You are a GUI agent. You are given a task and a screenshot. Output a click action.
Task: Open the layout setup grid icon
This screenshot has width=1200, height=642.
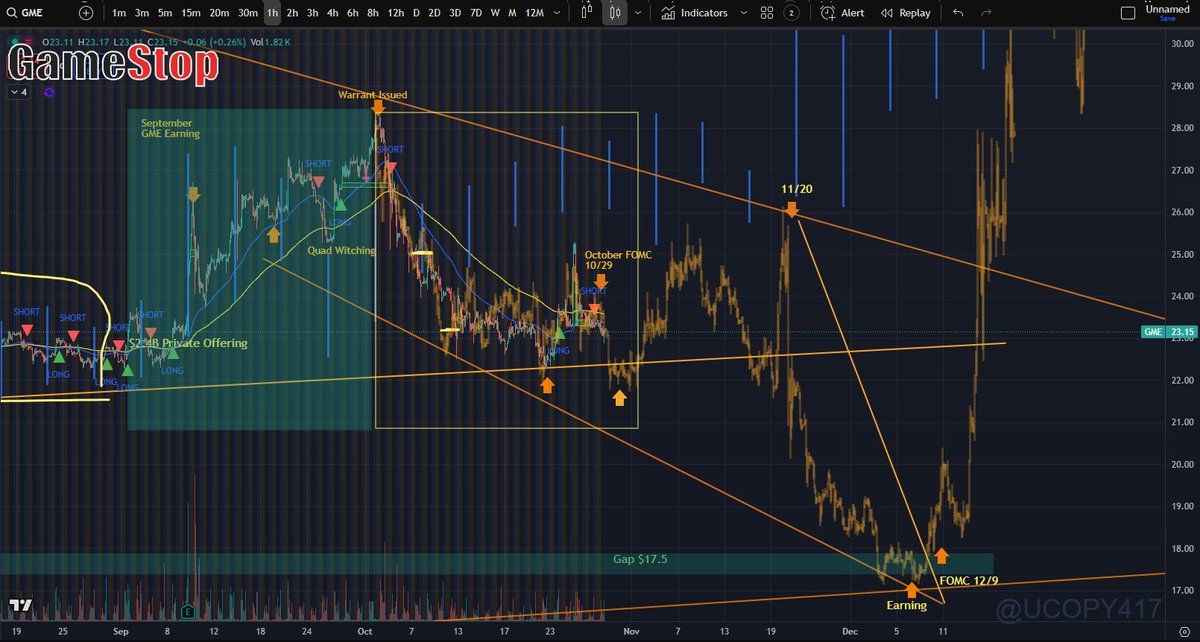768,13
